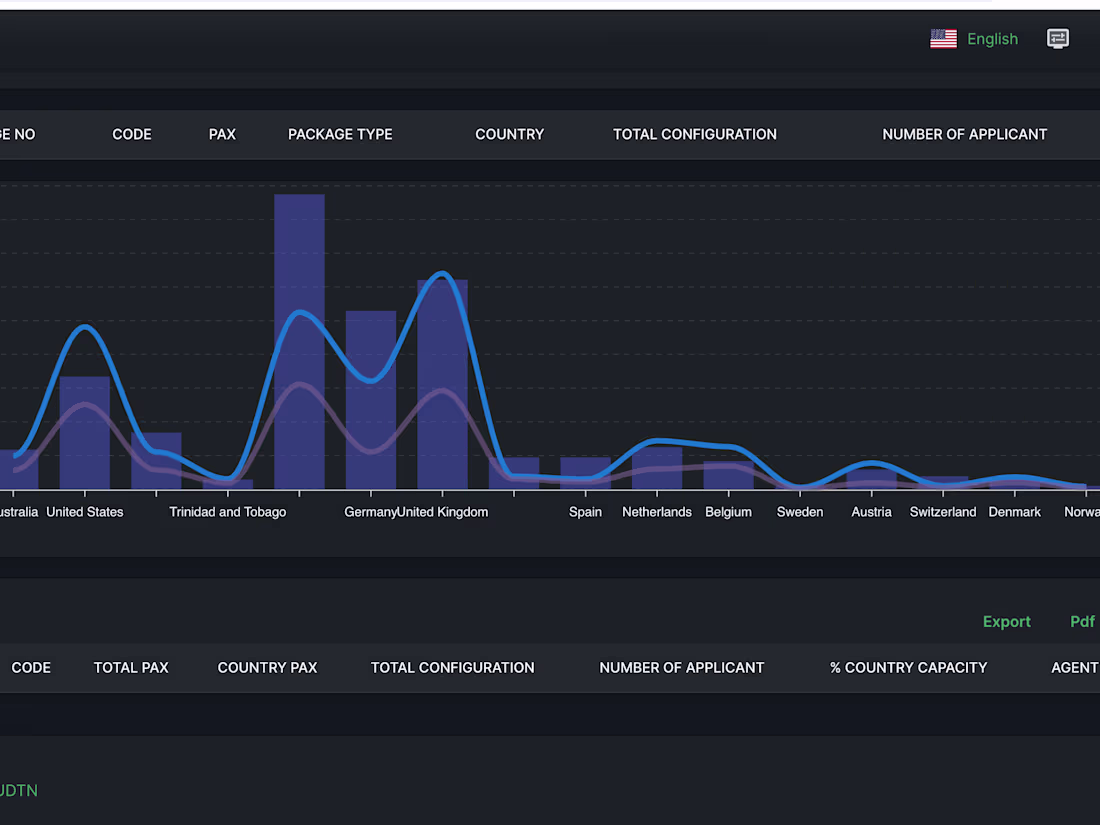The width and height of the screenshot is (1100, 825).
Task: Click the blue line peak over United Kingdom
Action: point(443,274)
